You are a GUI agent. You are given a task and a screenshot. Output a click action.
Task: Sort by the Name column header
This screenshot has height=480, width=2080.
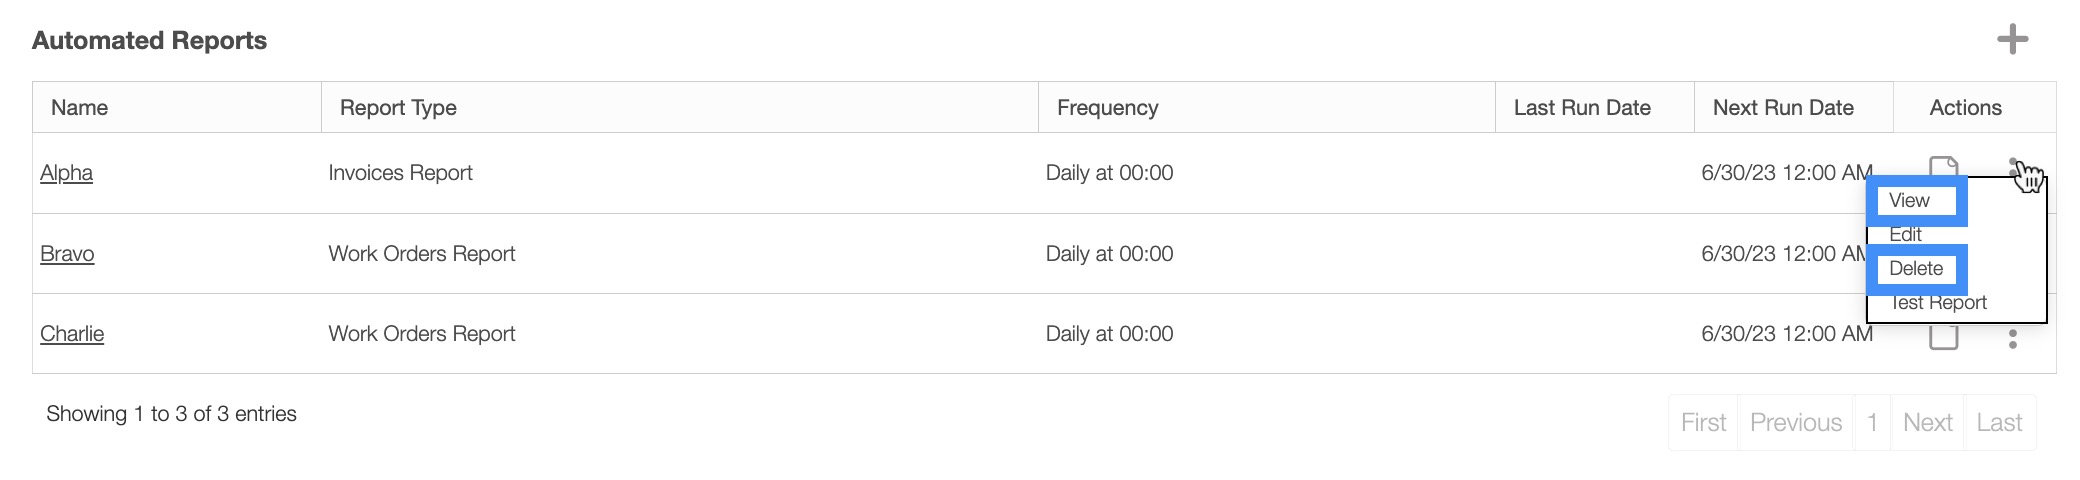coord(80,108)
